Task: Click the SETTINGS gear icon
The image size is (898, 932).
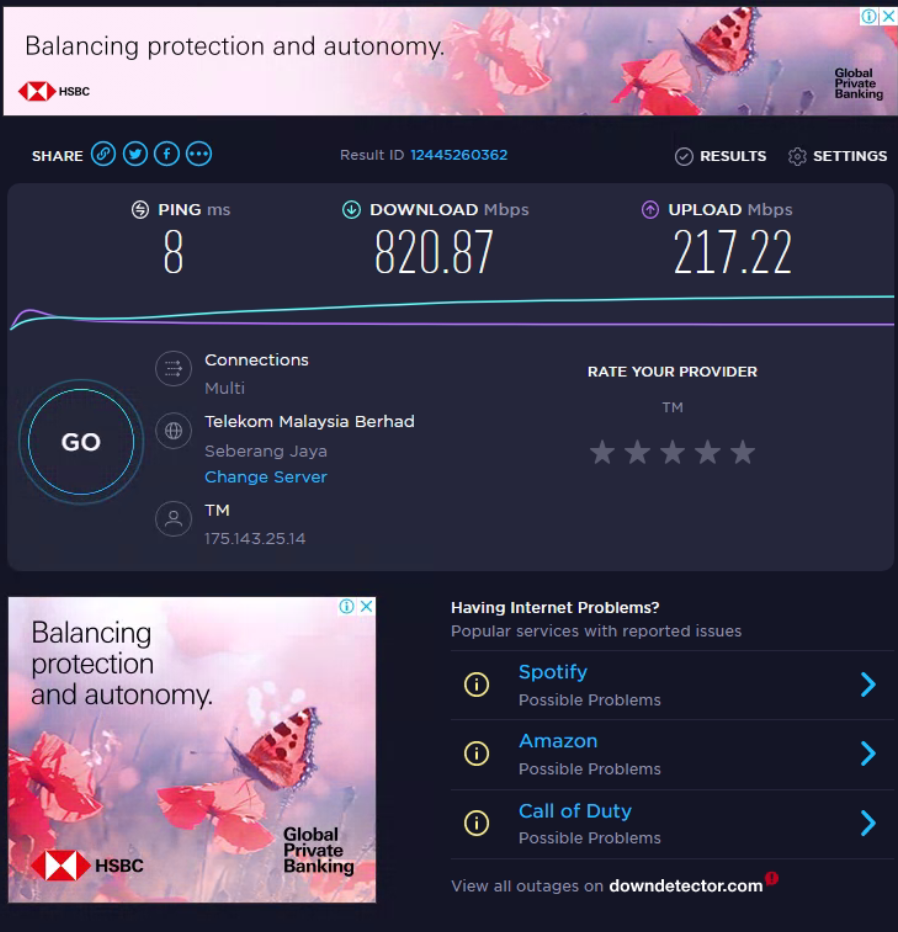Action: [797, 156]
